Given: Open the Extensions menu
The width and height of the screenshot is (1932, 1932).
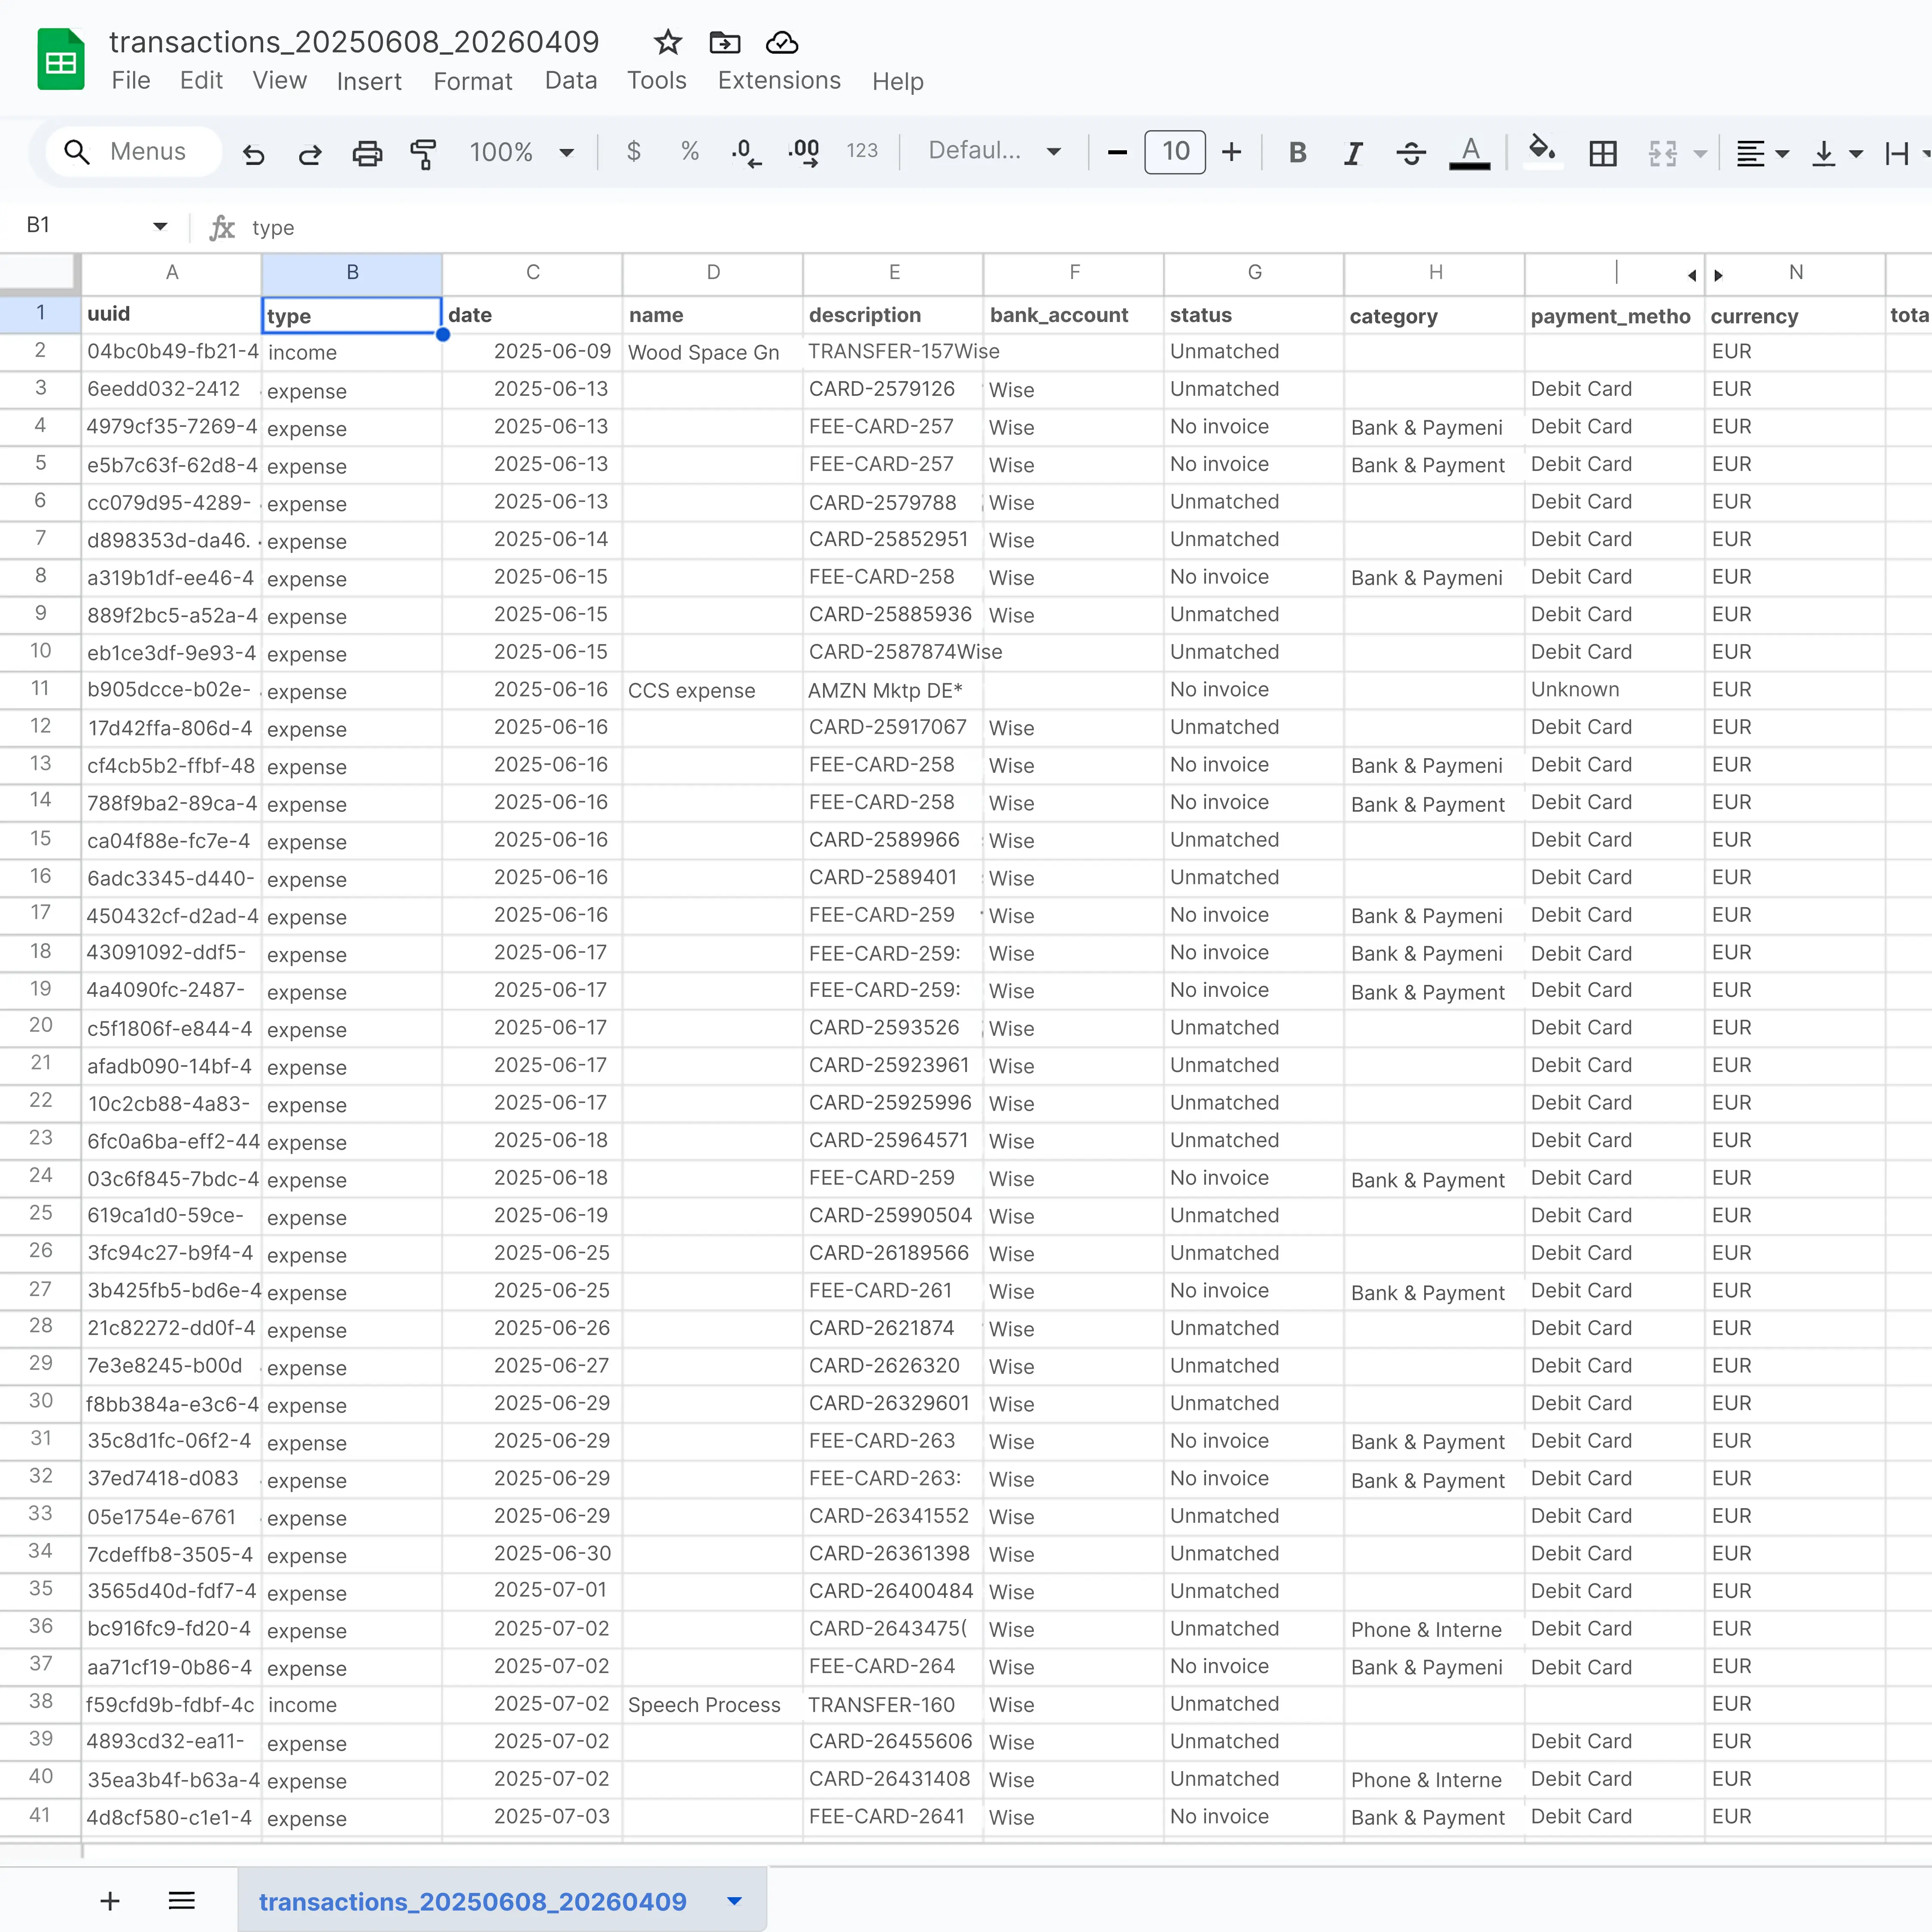Looking at the screenshot, I should pos(779,81).
